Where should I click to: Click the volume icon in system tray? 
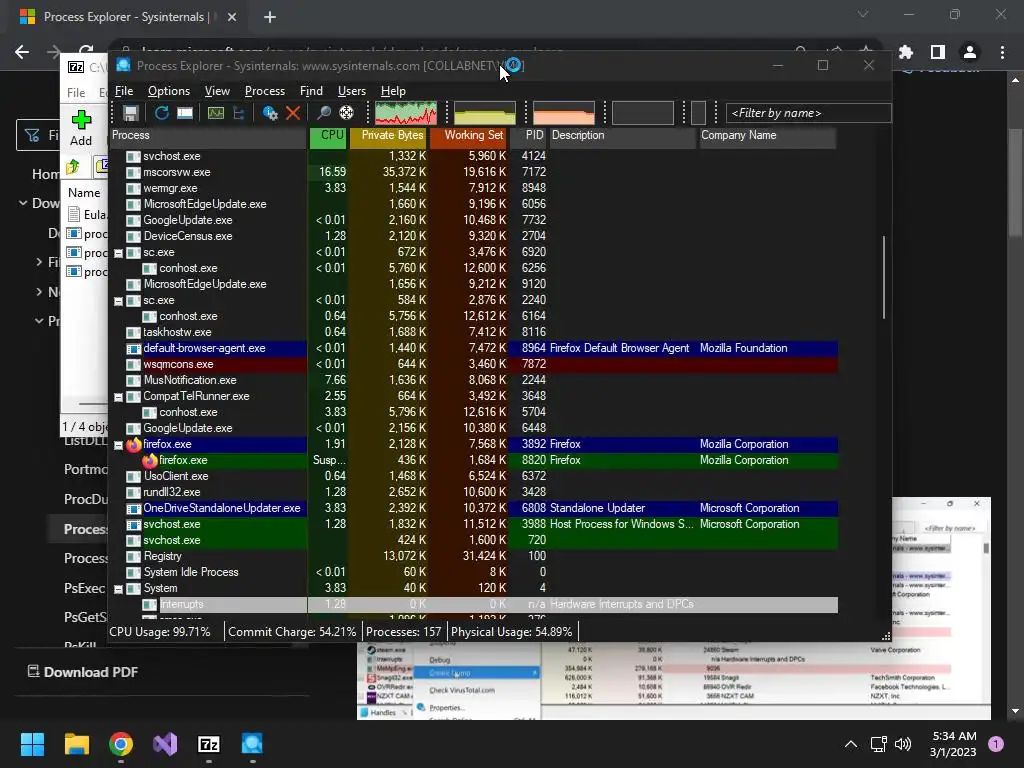coord(903,744)
